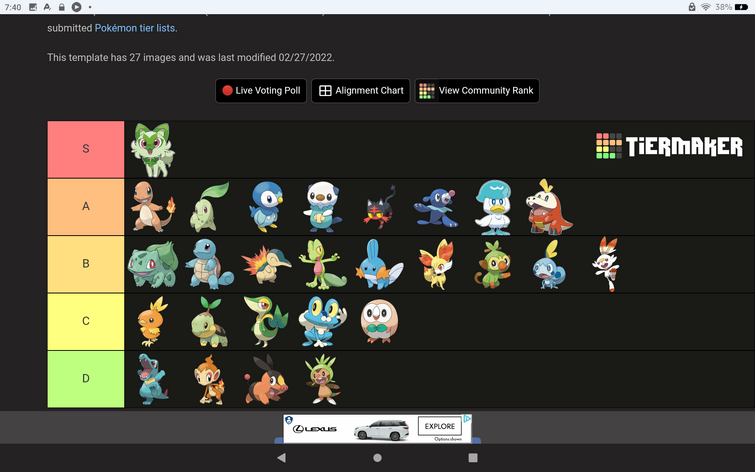Choose Quaxly in the A tier
The image size is (755, 472).
(493, 207)
